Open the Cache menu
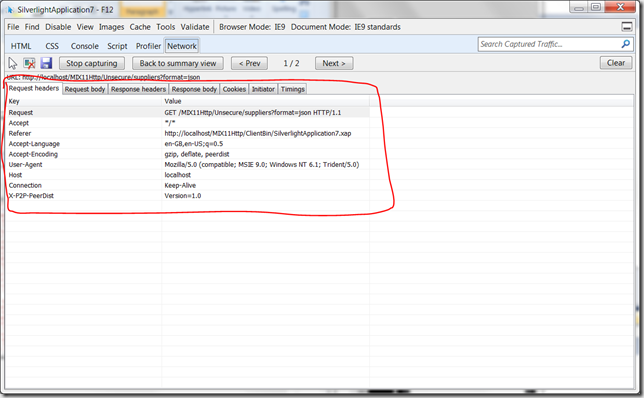The width and height of the screenshot is (644, 398). tap(140, 27)
